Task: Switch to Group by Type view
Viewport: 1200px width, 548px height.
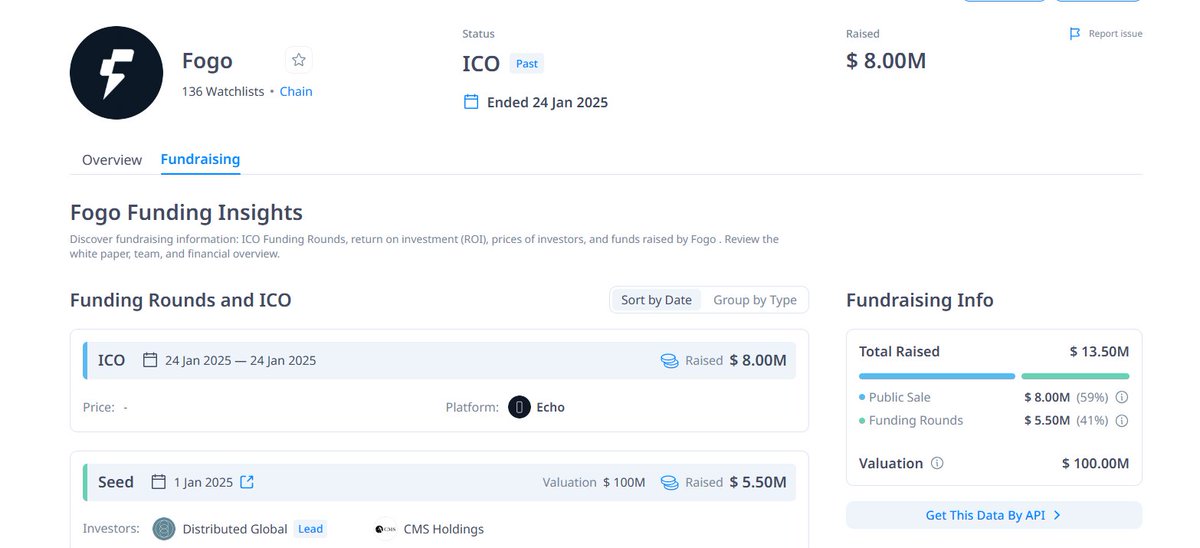Action: coord(755,300)
